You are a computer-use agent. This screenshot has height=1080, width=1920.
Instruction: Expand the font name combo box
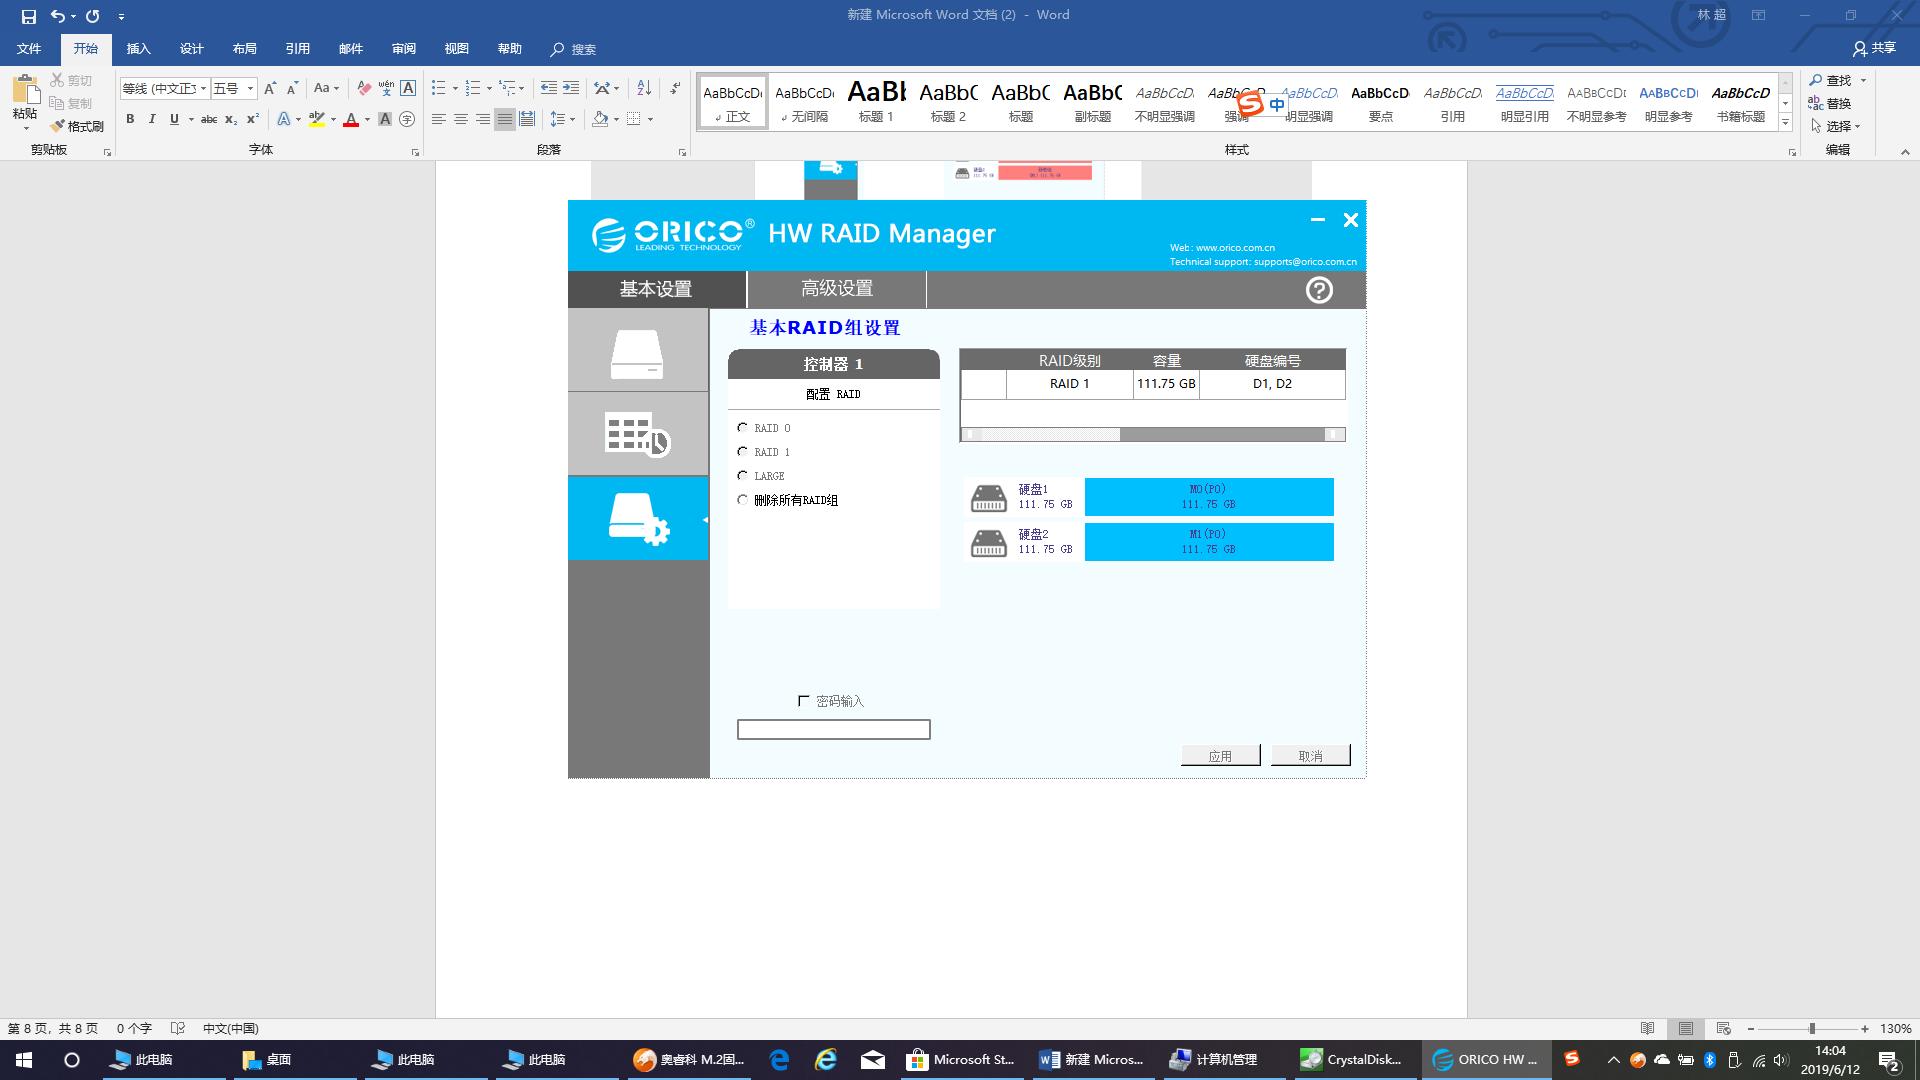click(x=203, y=88)
